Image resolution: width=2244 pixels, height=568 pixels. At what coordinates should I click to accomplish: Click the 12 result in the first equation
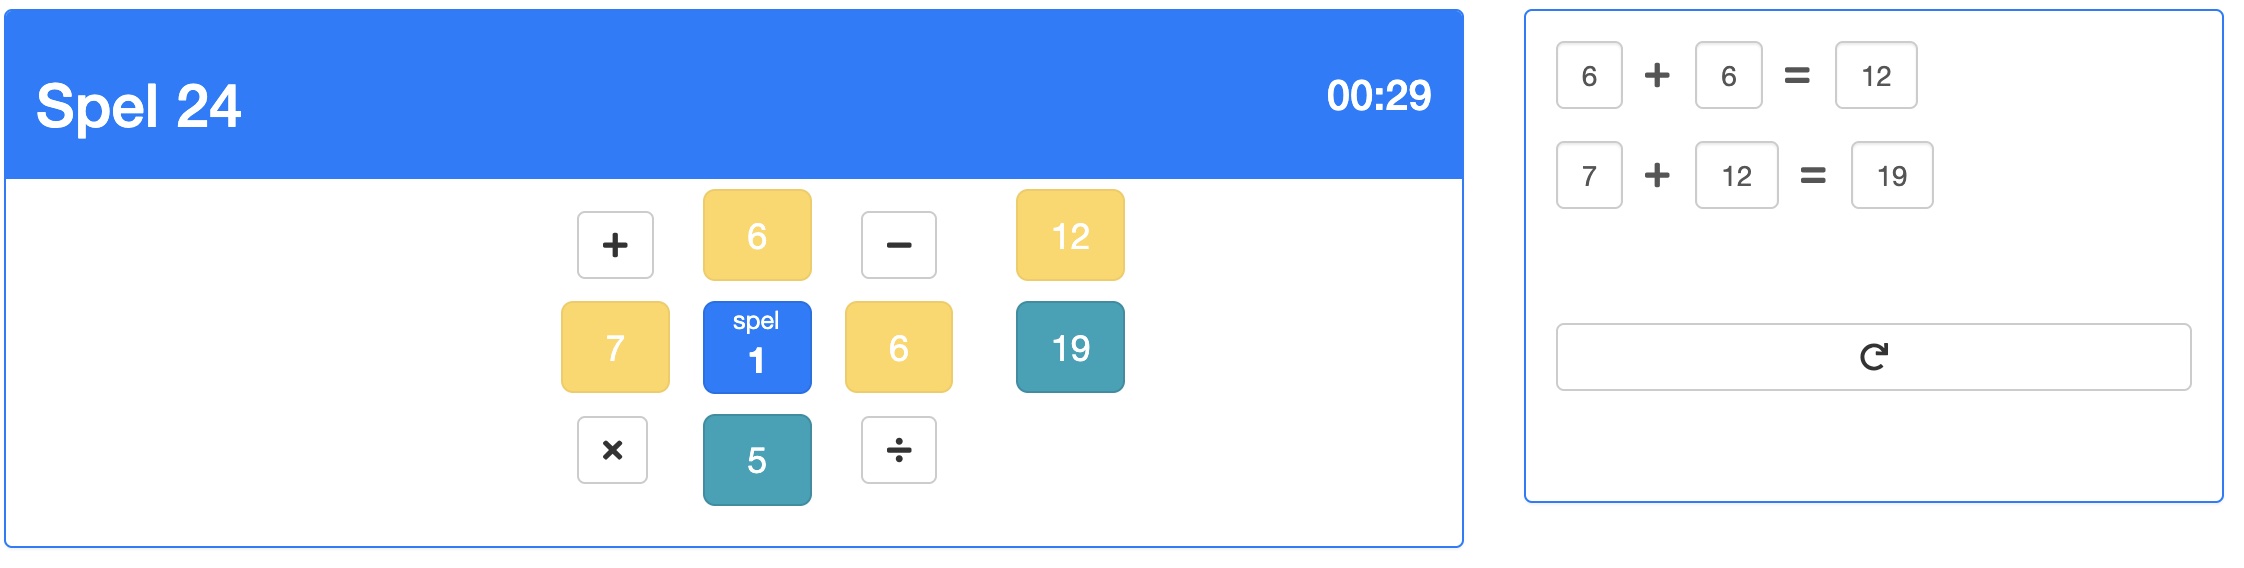[x=1875, y=76]
